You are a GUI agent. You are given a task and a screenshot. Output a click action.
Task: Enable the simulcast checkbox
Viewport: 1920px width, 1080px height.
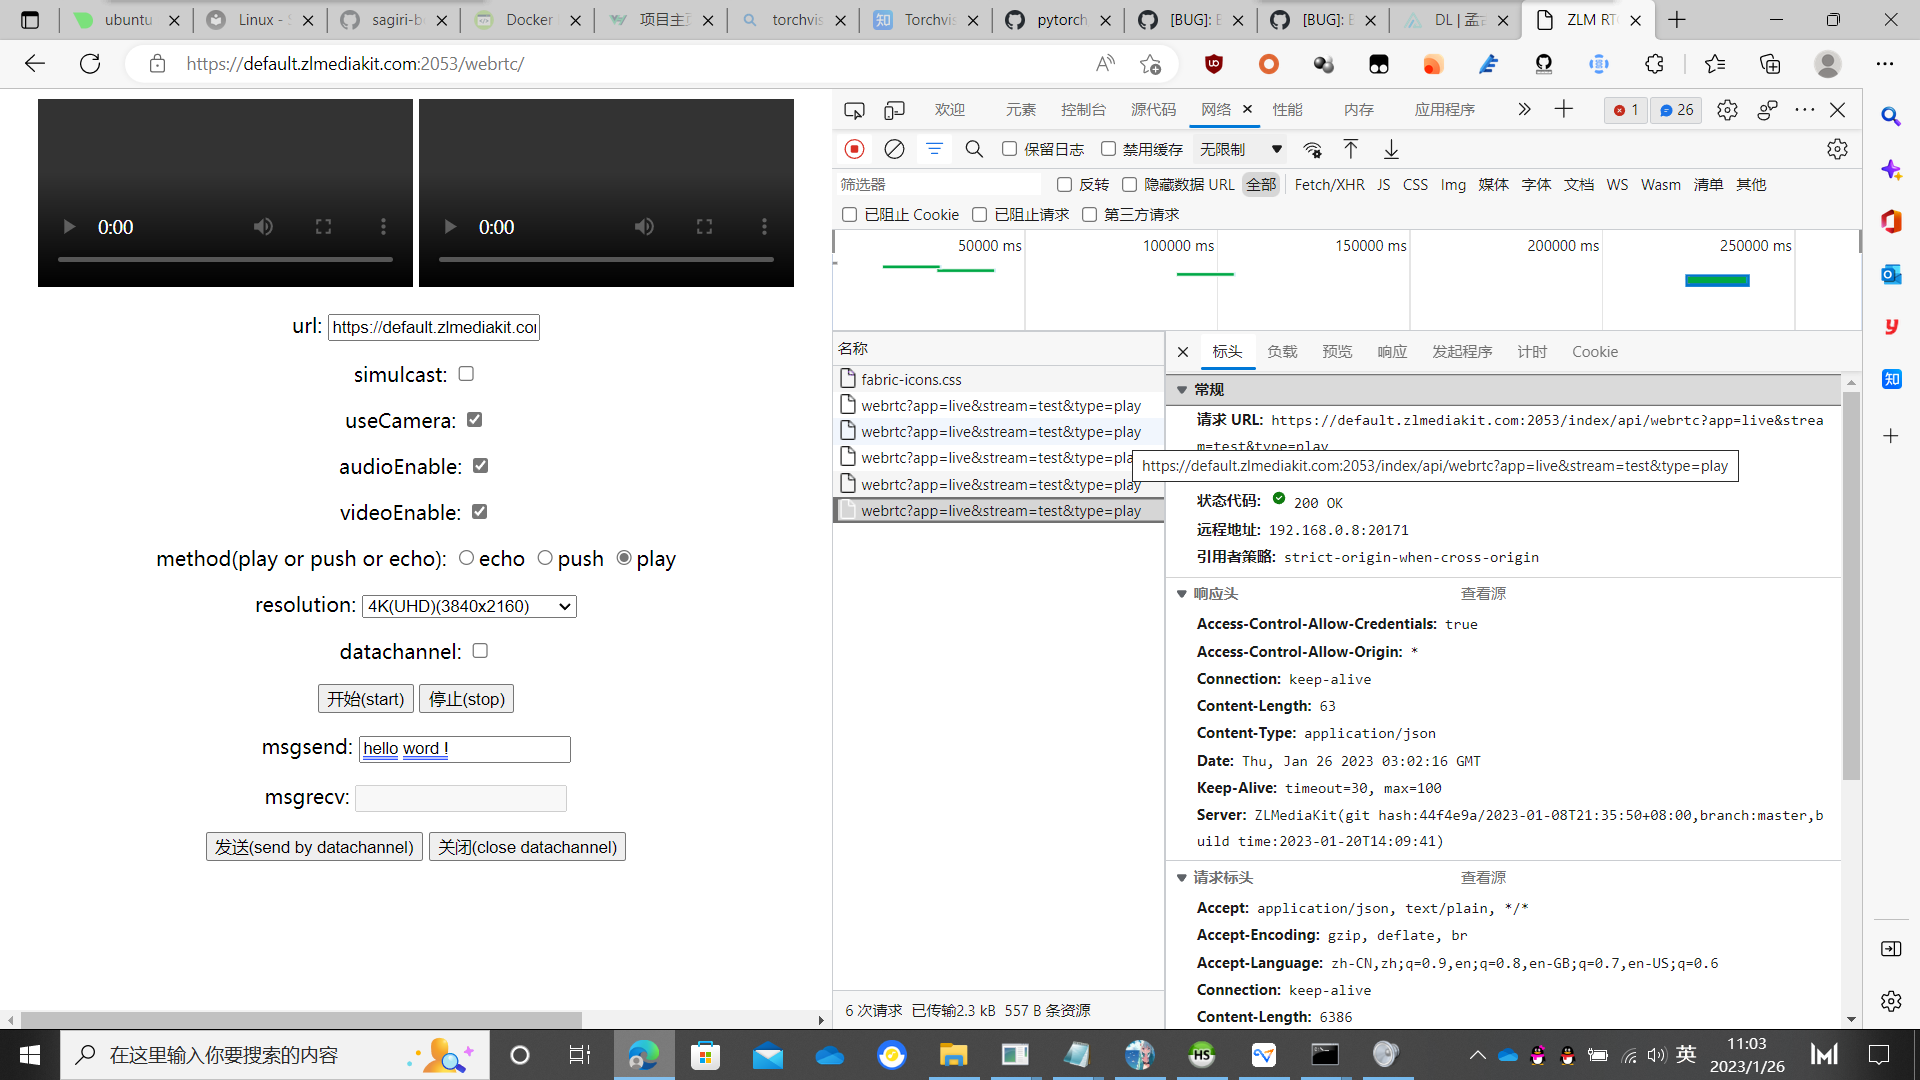[466, 373]
